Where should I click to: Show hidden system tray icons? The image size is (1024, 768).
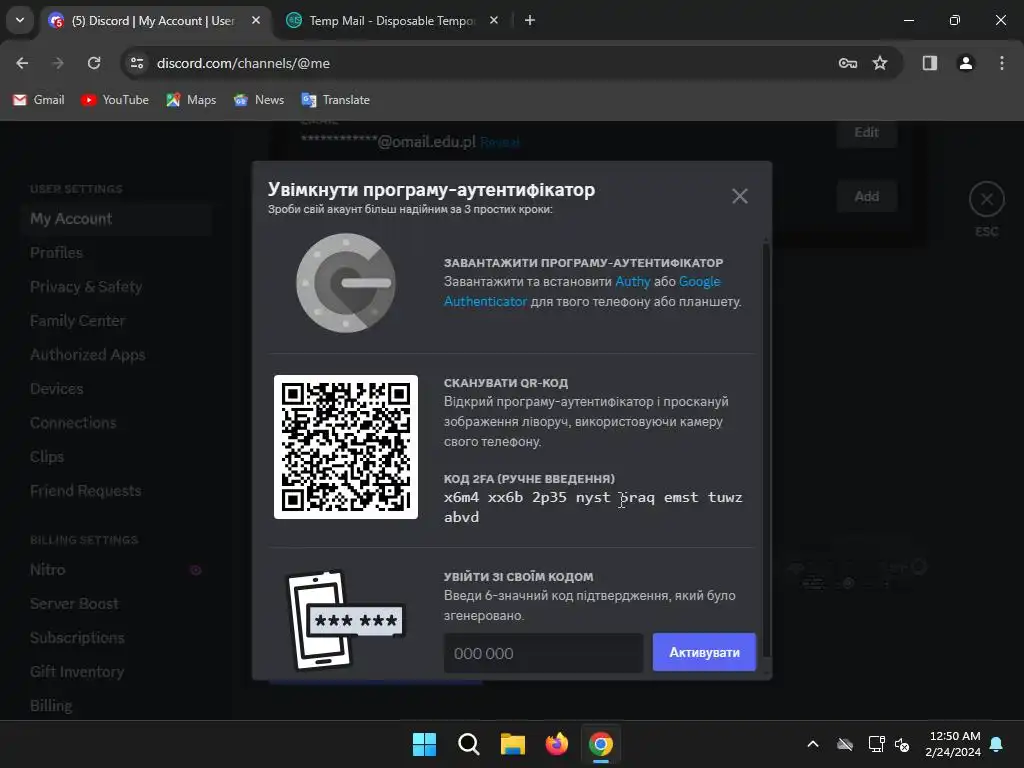pos(812,744)
